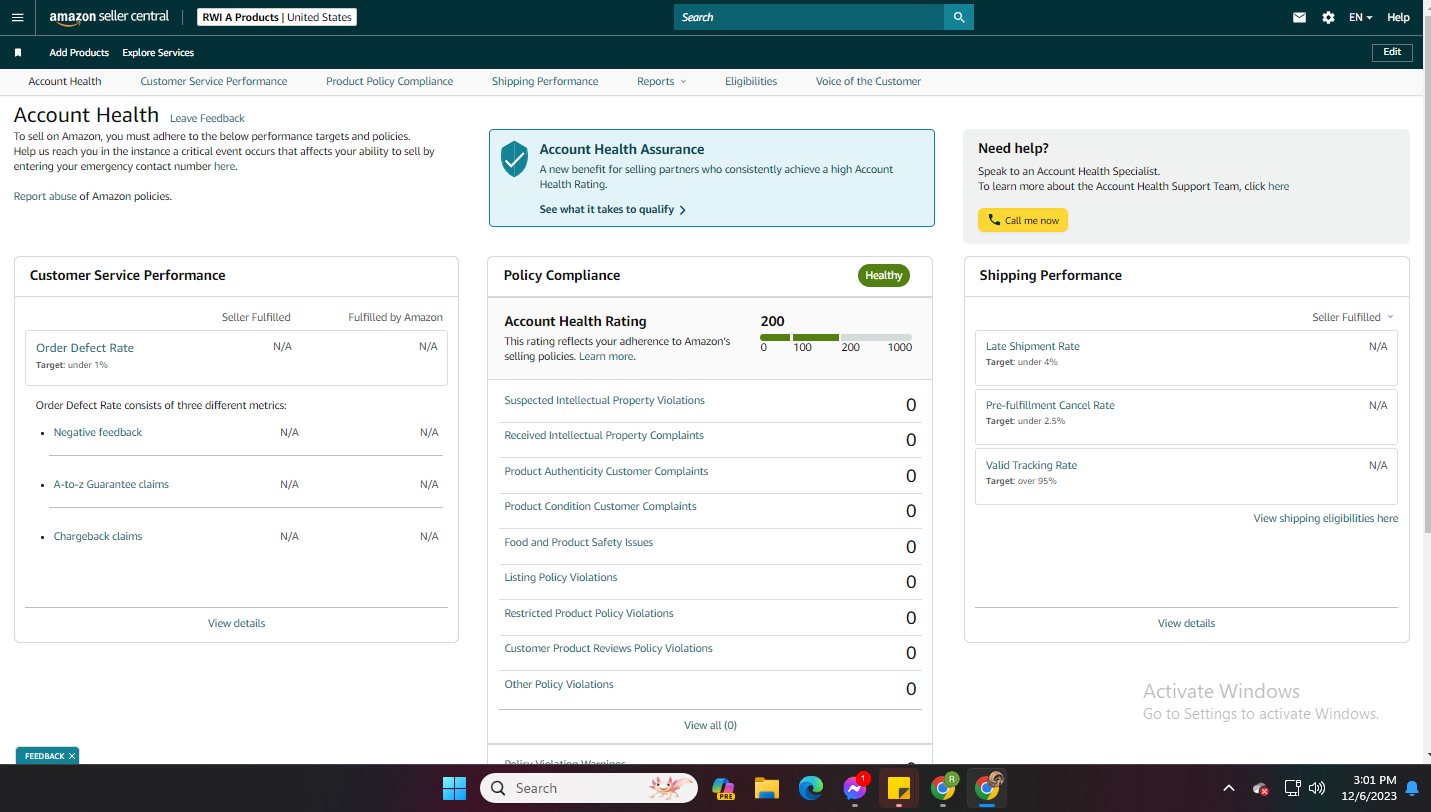Open the Seller Fulfilled dropdown in Shipping Performance
The image size is (1431, 812).
[1352, 317]
